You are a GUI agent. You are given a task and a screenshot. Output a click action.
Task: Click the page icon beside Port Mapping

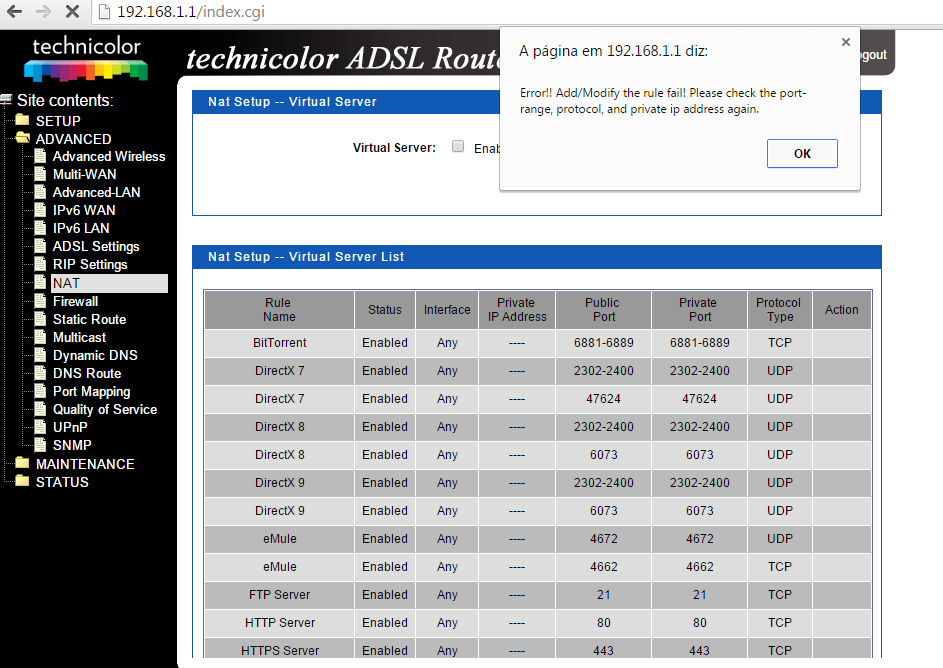[x=40, y=391]
